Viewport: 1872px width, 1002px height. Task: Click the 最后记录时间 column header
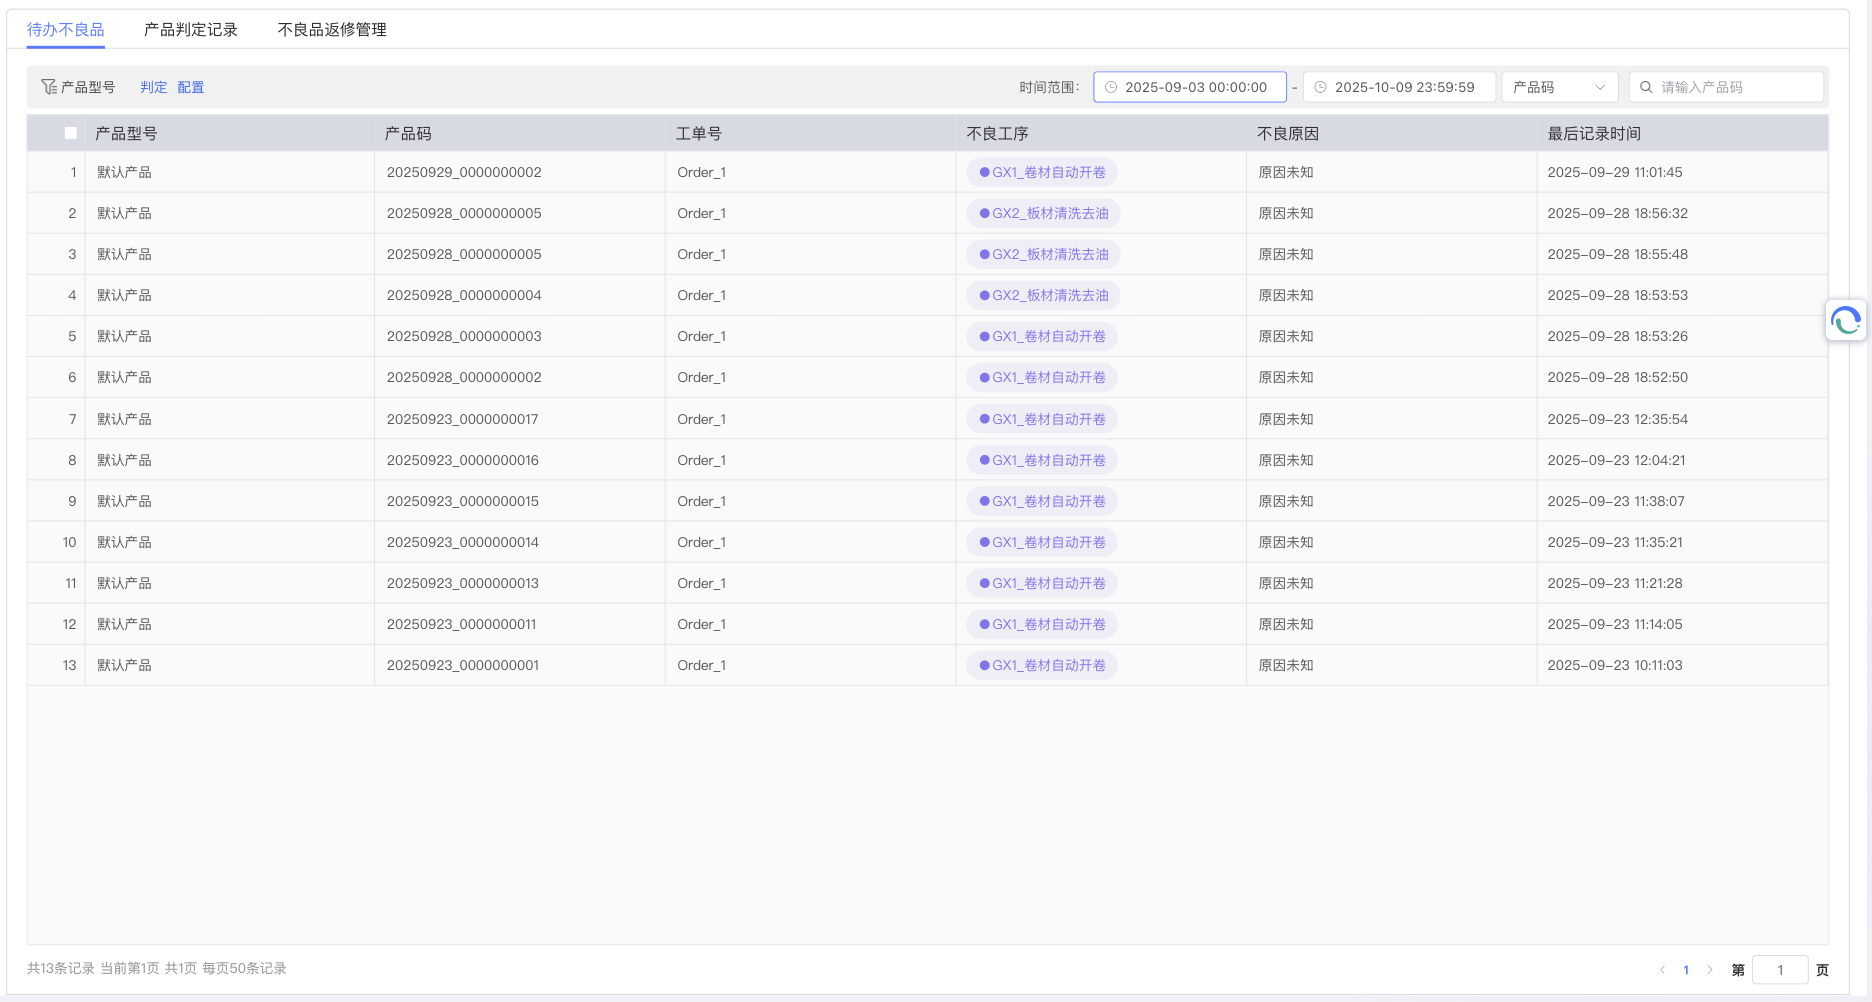[x=1594, y=133]
